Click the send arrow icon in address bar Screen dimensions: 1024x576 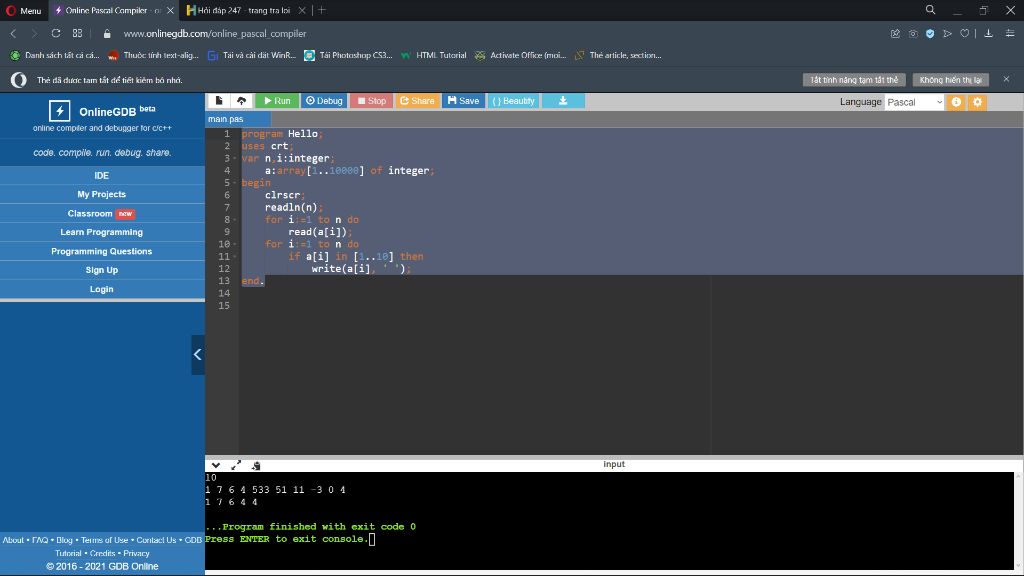948,33
